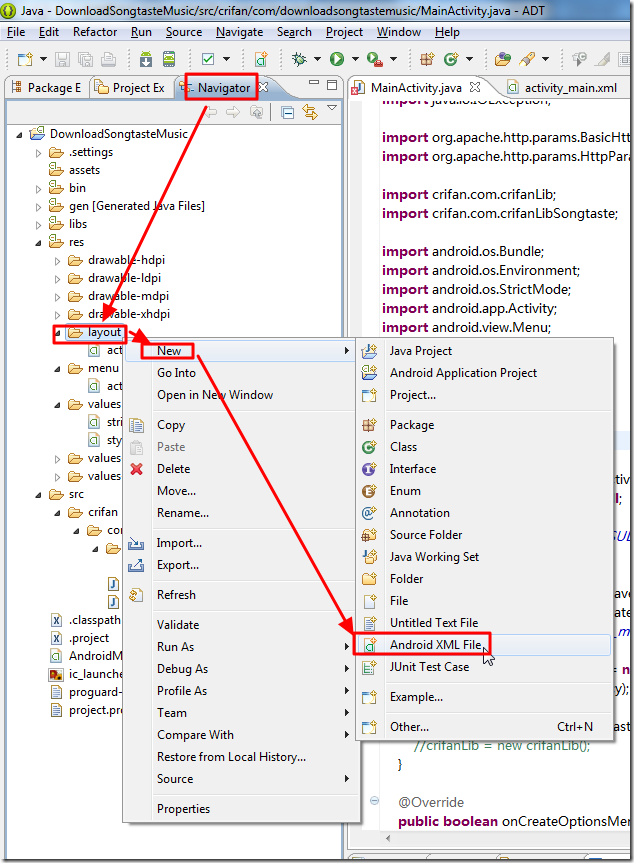The height and width of the screenshot is (863, 634).
Task: Expand the drawable-hdpi folder
Action: coord(57,261)
